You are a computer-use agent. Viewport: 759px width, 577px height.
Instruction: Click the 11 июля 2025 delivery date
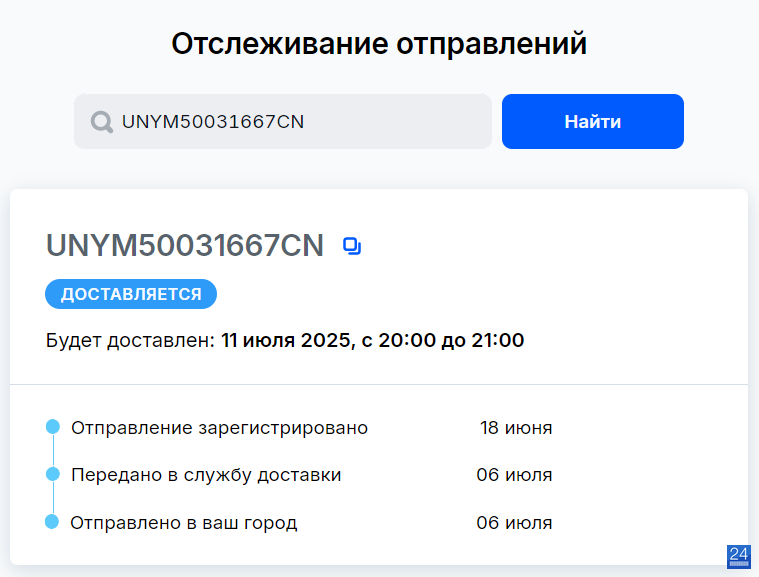pyautogui.click(x=286, y=340)
